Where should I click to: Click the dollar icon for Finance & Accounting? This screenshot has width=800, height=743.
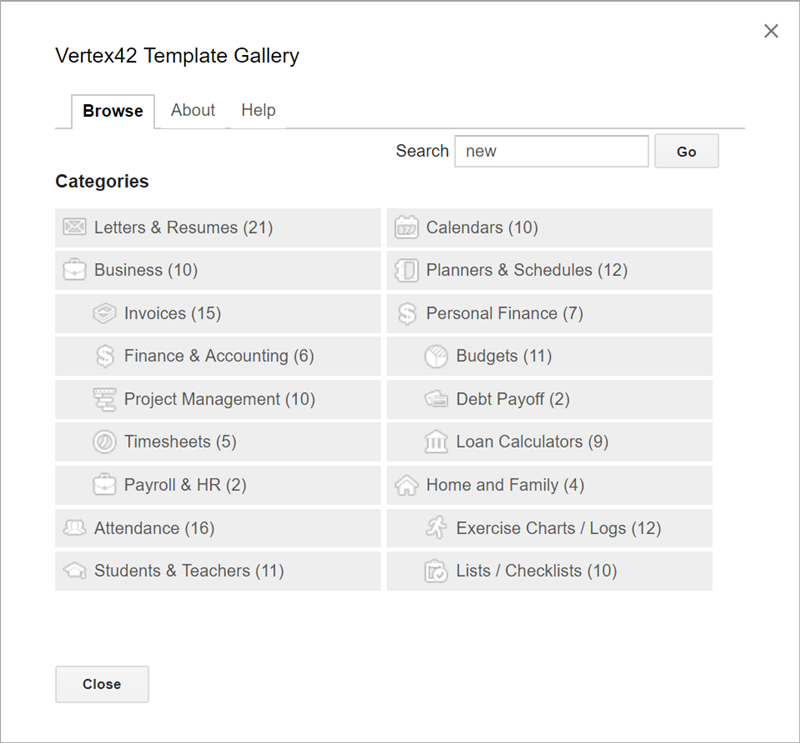[104, 356]
